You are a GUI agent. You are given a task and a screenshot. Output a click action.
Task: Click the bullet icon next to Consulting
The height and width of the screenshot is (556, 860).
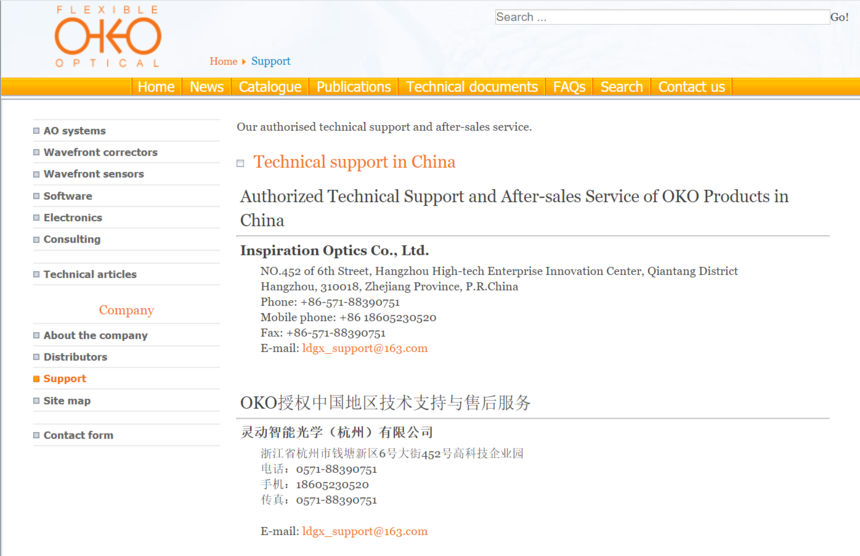(x=36, y=240)
